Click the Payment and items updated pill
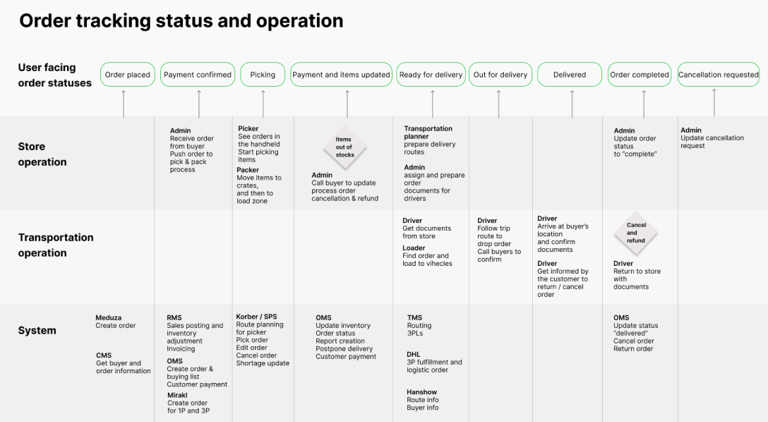The image size is (768, 422). point(341,74)
